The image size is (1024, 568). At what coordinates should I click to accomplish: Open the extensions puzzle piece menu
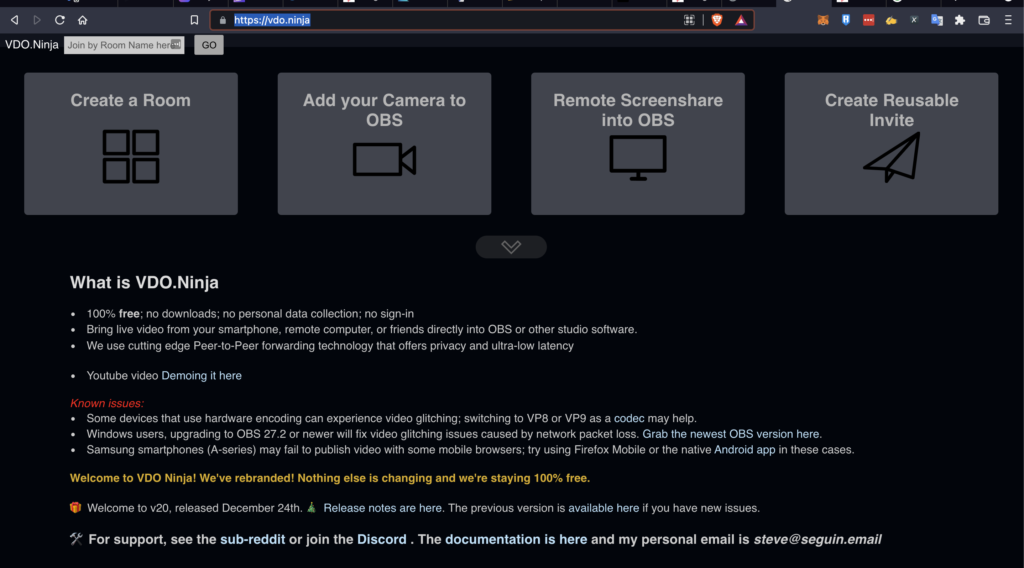[x=960, y=20]
